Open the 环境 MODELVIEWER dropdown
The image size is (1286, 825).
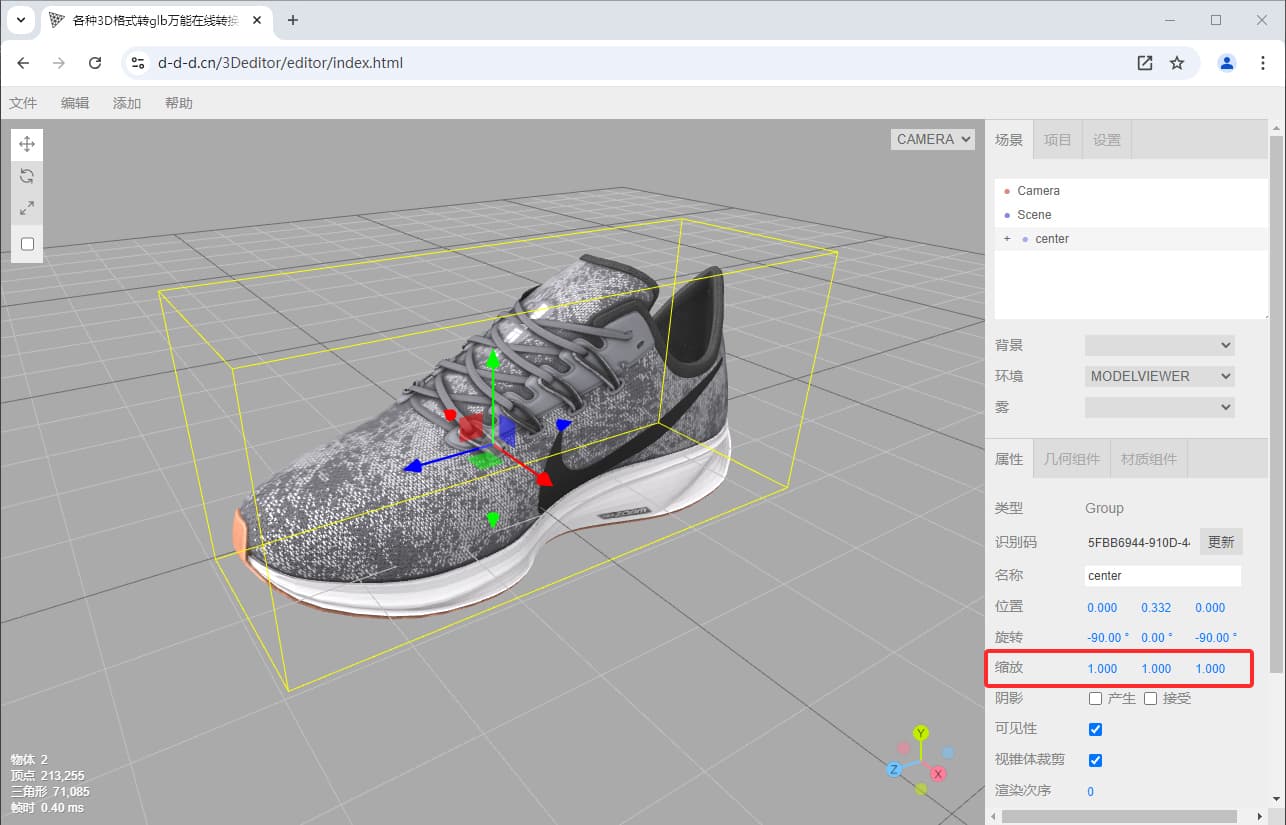(x=1160, y=376)
